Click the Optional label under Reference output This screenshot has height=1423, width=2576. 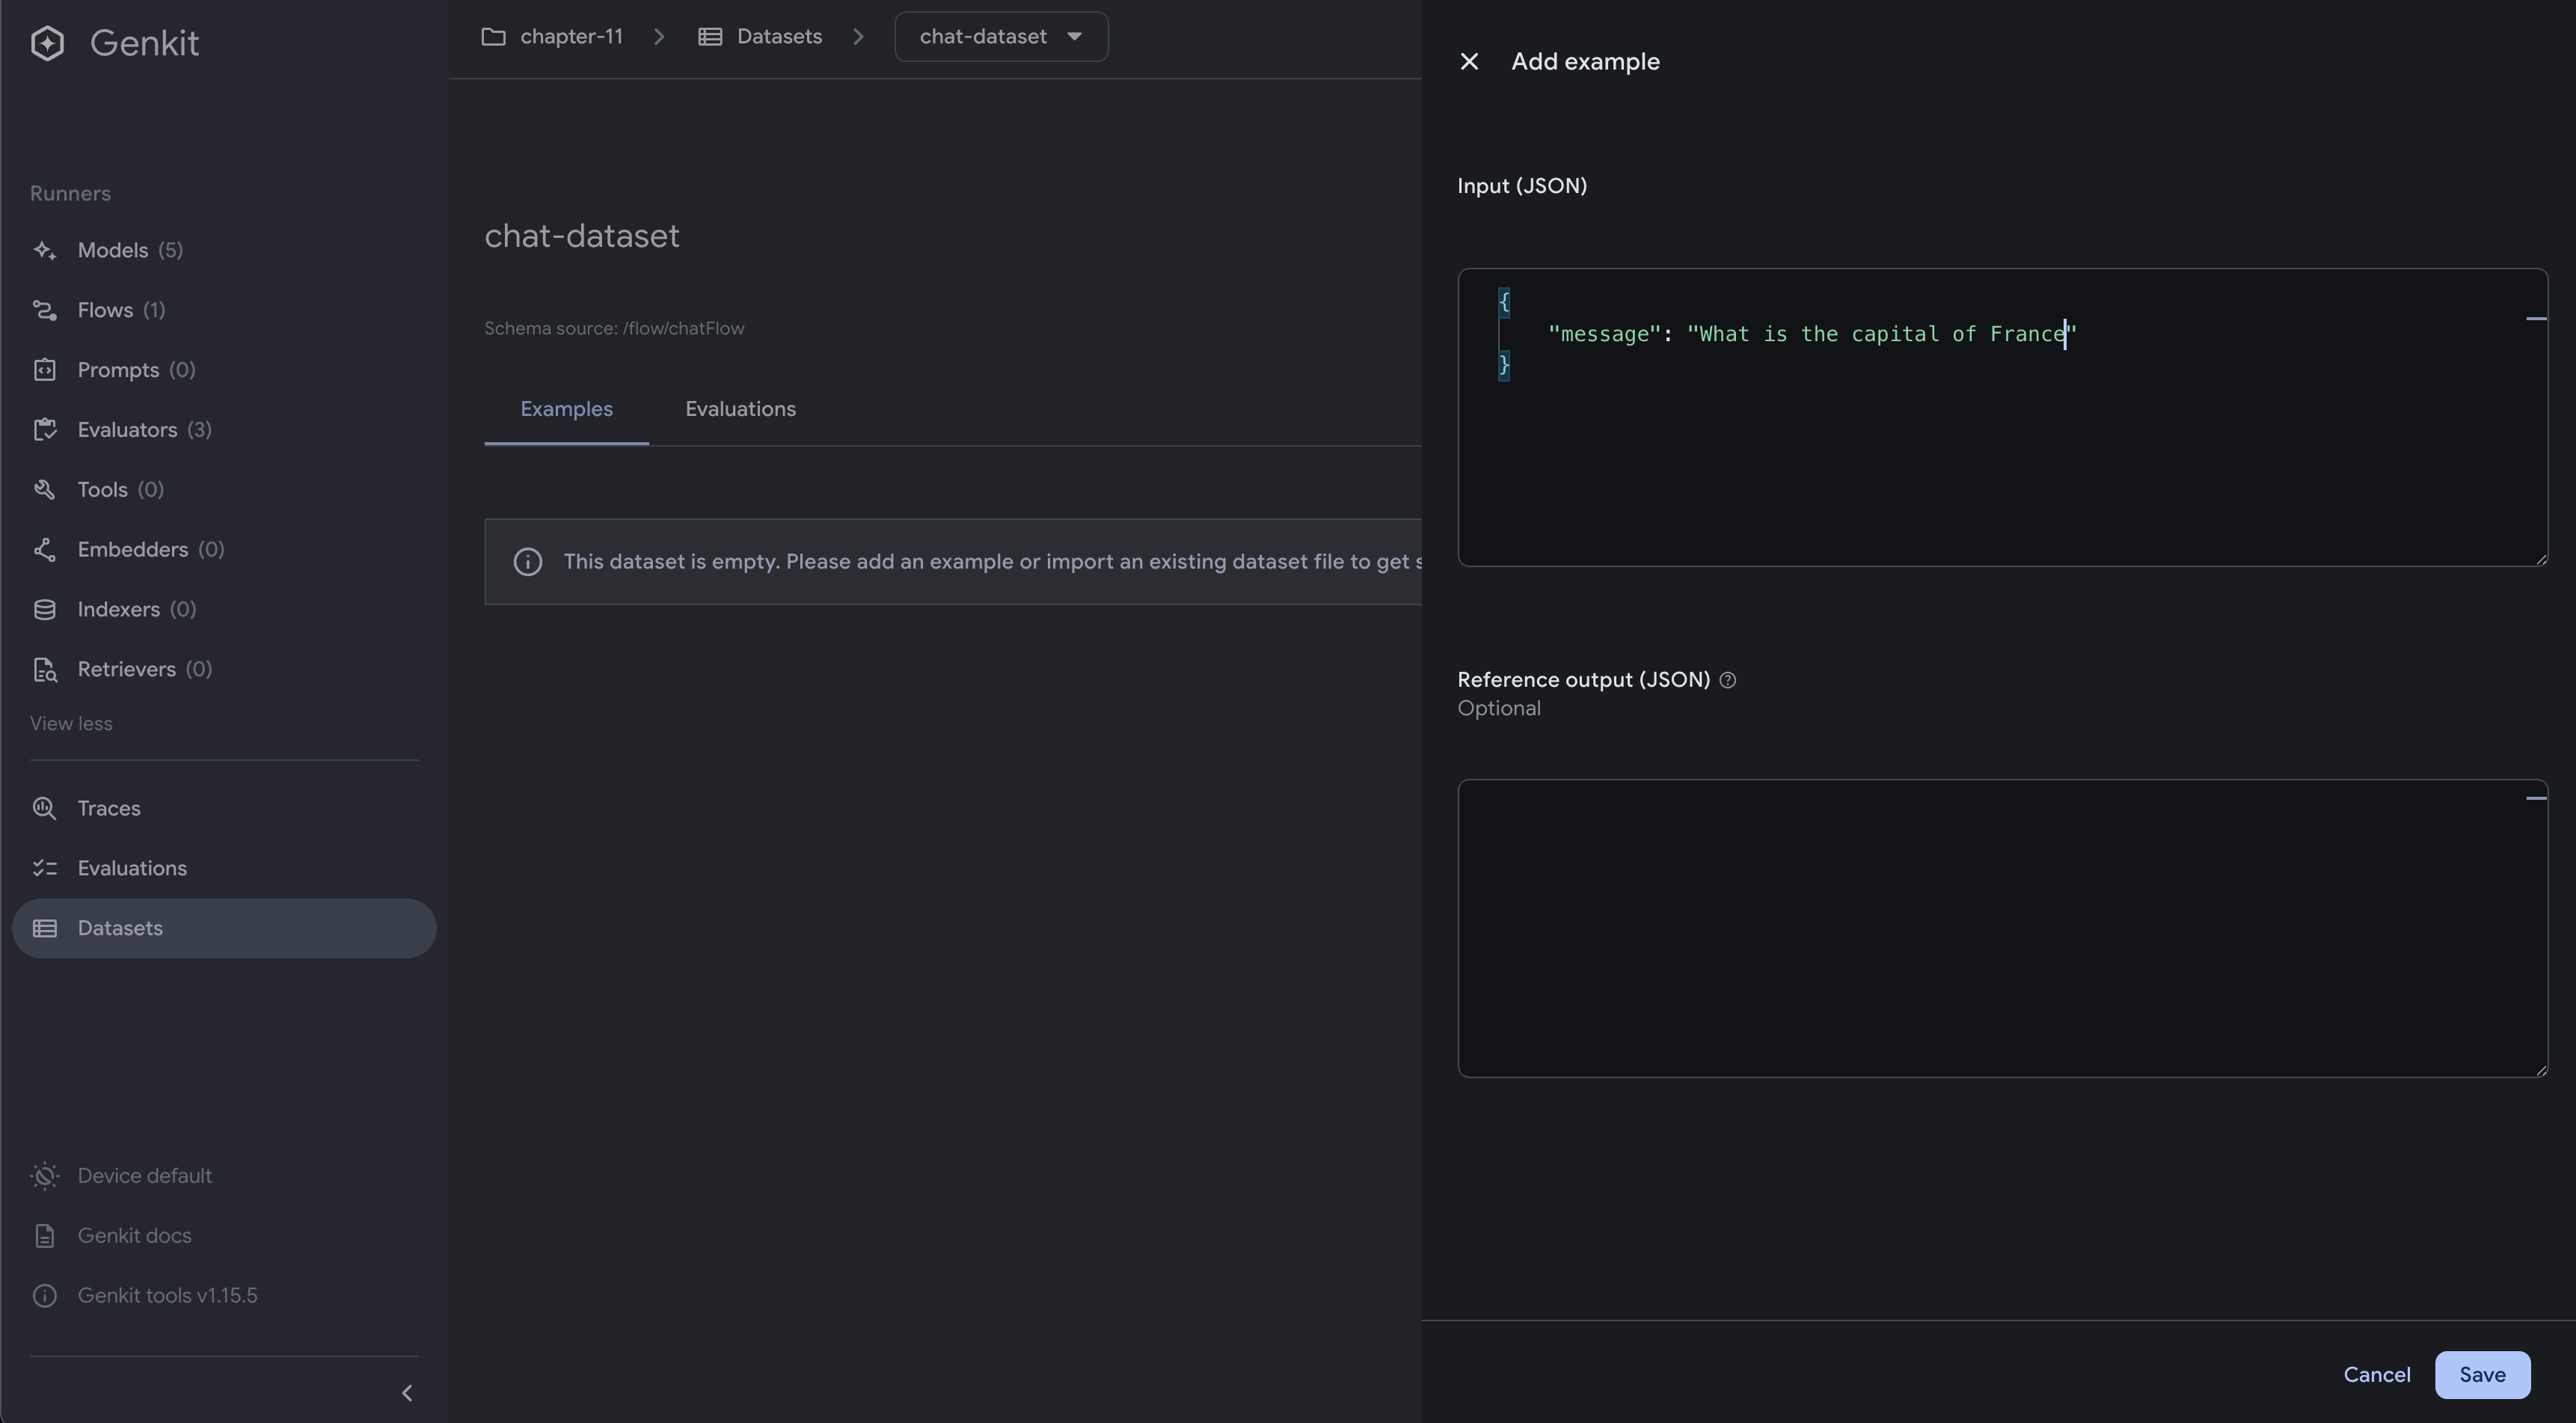point(1498,709)
